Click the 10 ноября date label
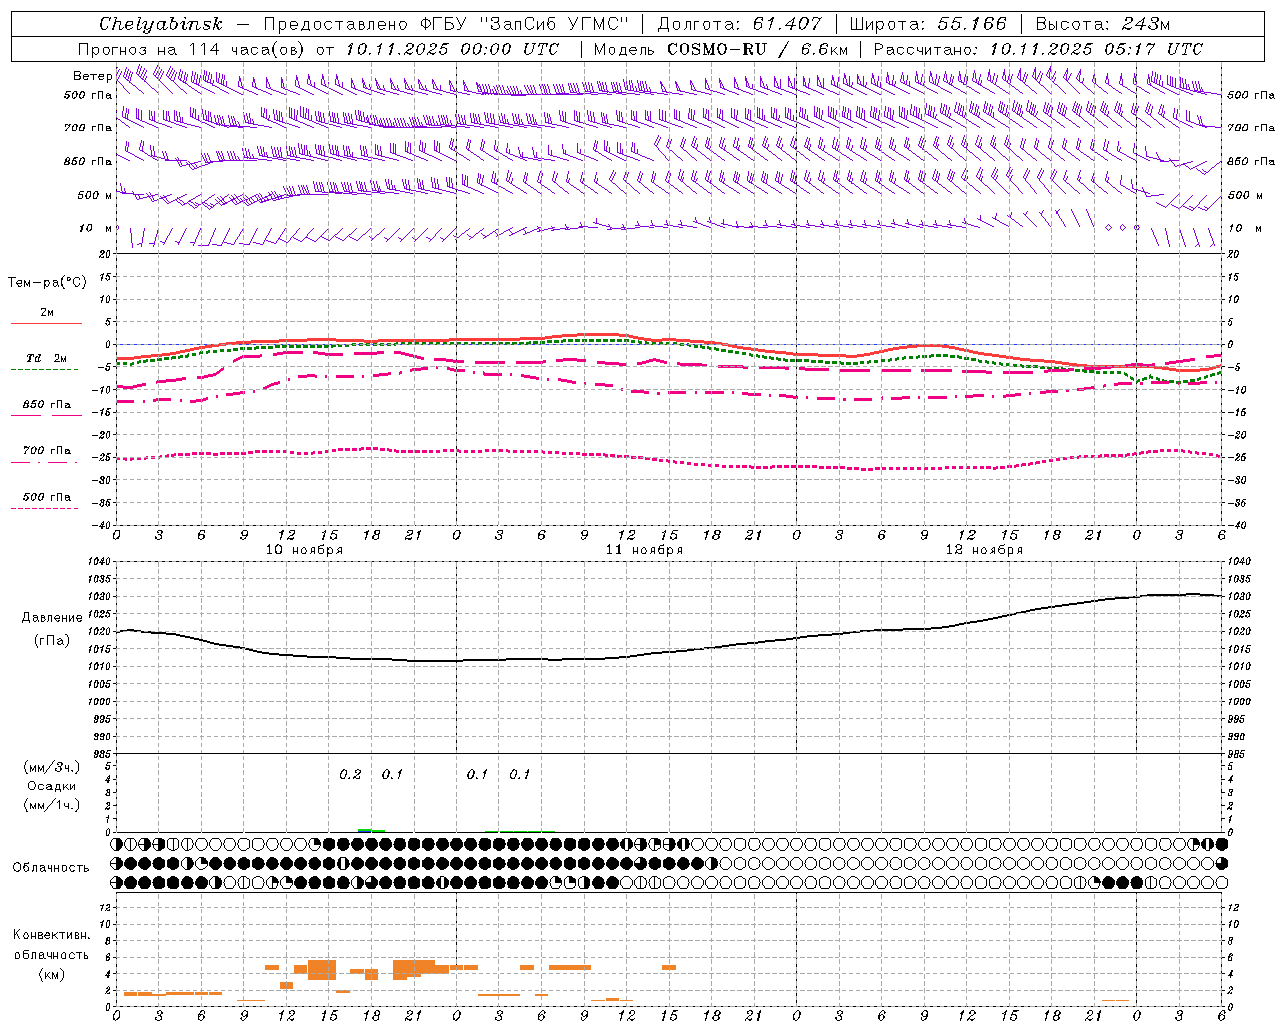Image resolution: width=1280 pixels, height=1024 pixels. click(304, 550)
